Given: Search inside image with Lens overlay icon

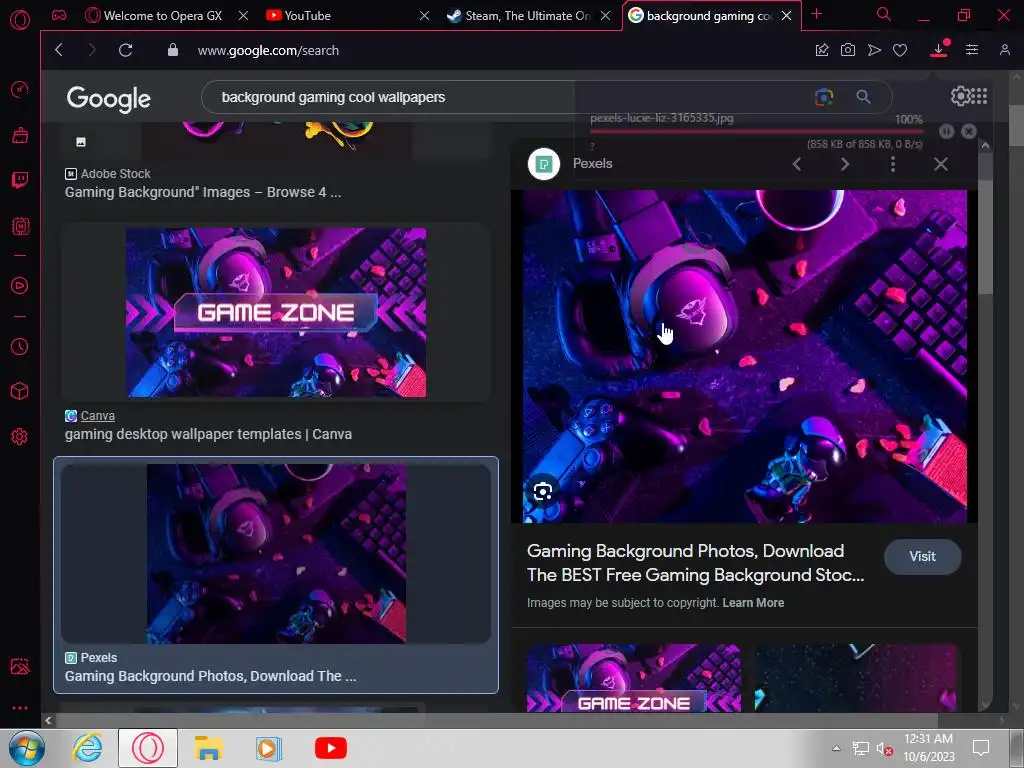Looking at the screenshot, I should coord(543,491).
